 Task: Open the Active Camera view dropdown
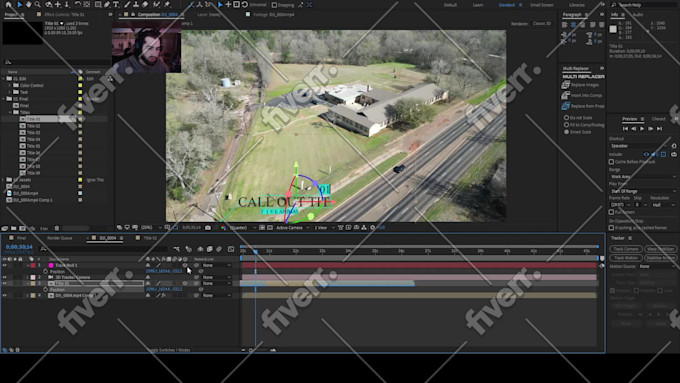click(x=292, y=227)
